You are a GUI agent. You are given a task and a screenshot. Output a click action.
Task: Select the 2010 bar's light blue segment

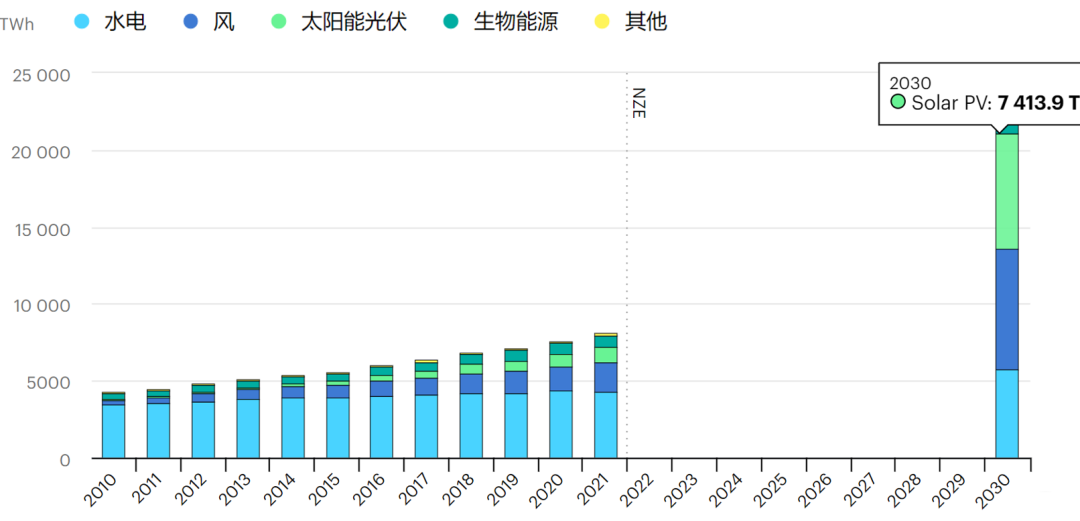[x=113, y=431]
